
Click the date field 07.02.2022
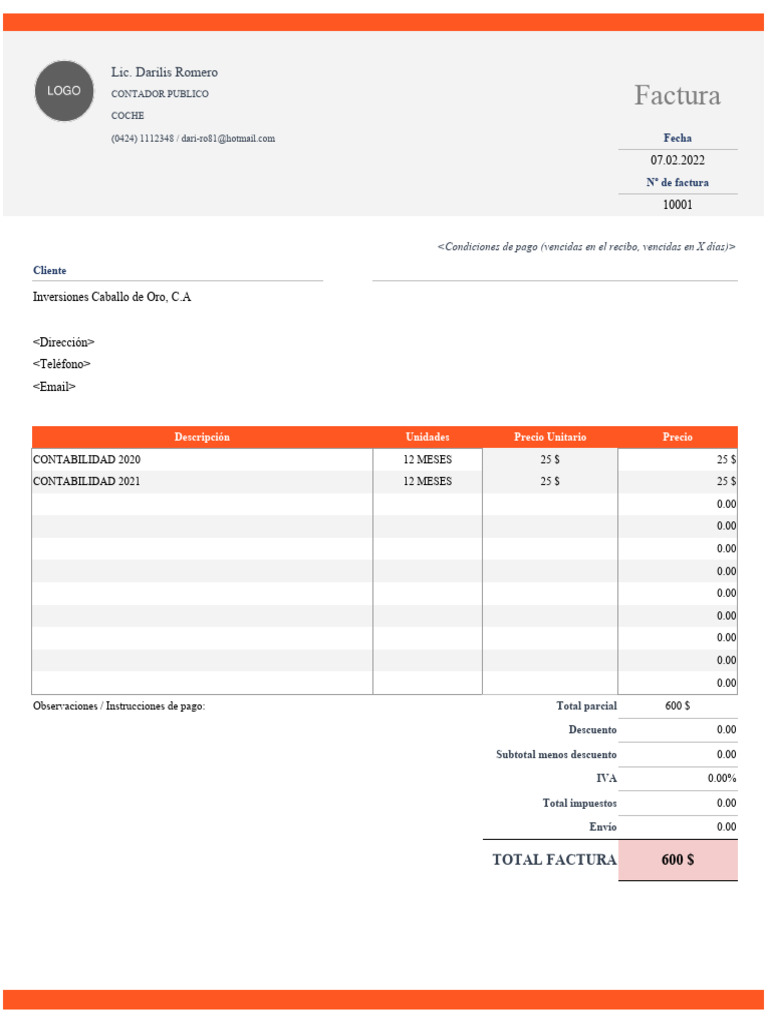(677, 160)
